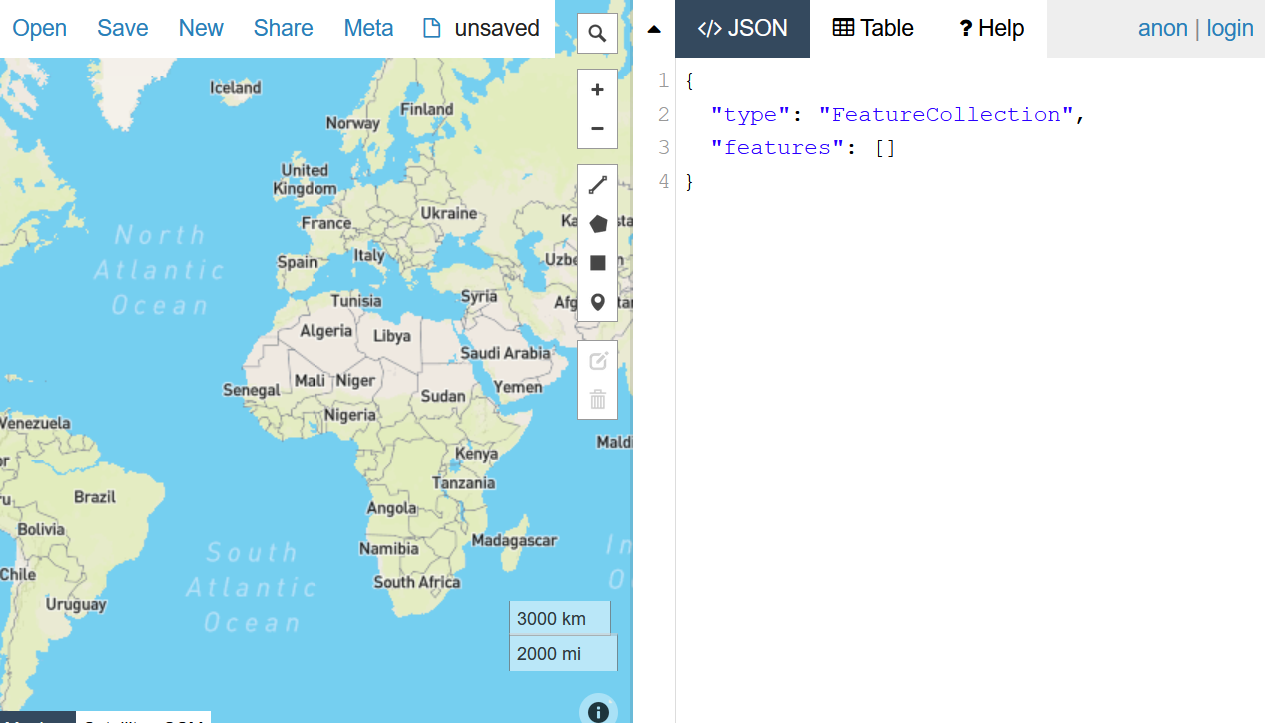Open the map search tool
The image size is (1265, 723).
point(597,34)
